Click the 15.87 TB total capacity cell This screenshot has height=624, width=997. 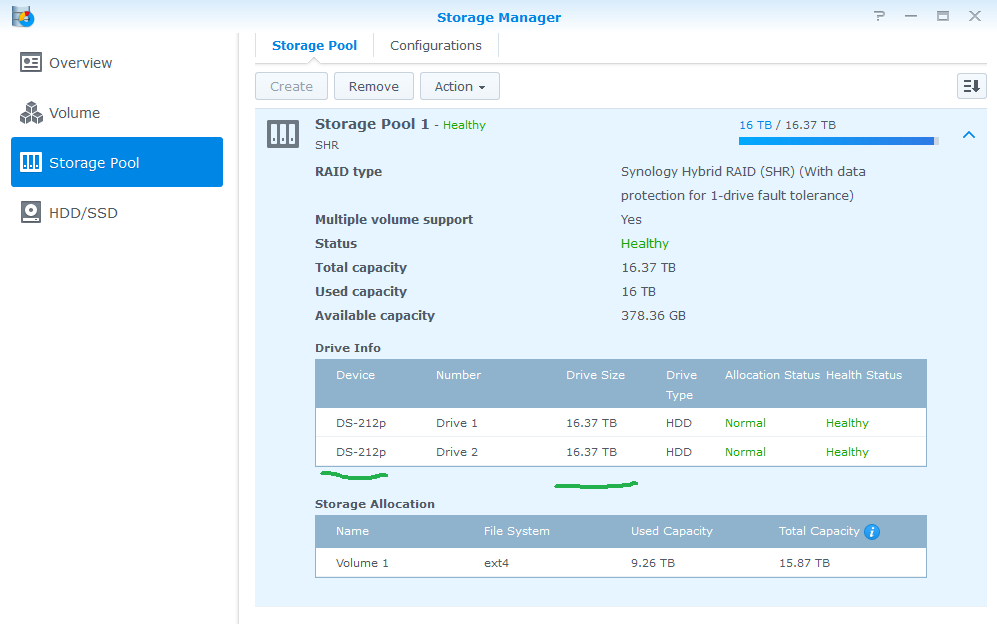point(804,563)
